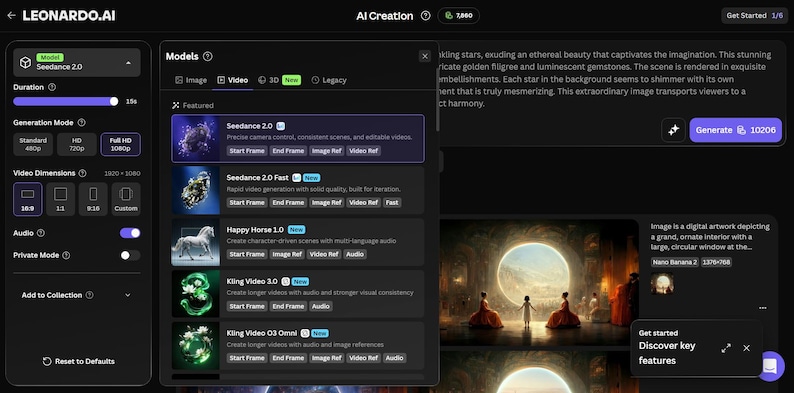Image resolution: width=794 pixels, height=393 pixels.
Task: Select HD 720p generation mode
Action: (76, 144)
